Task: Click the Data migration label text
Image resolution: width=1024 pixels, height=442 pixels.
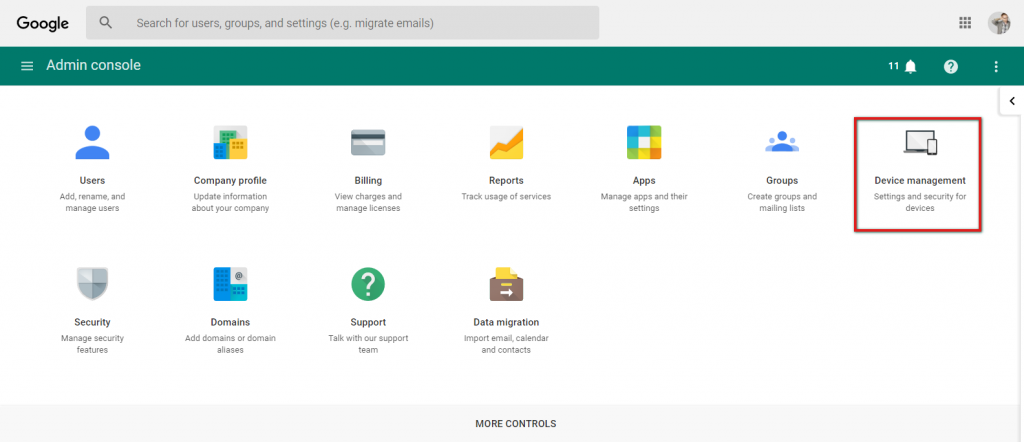Action: (506, 323)
